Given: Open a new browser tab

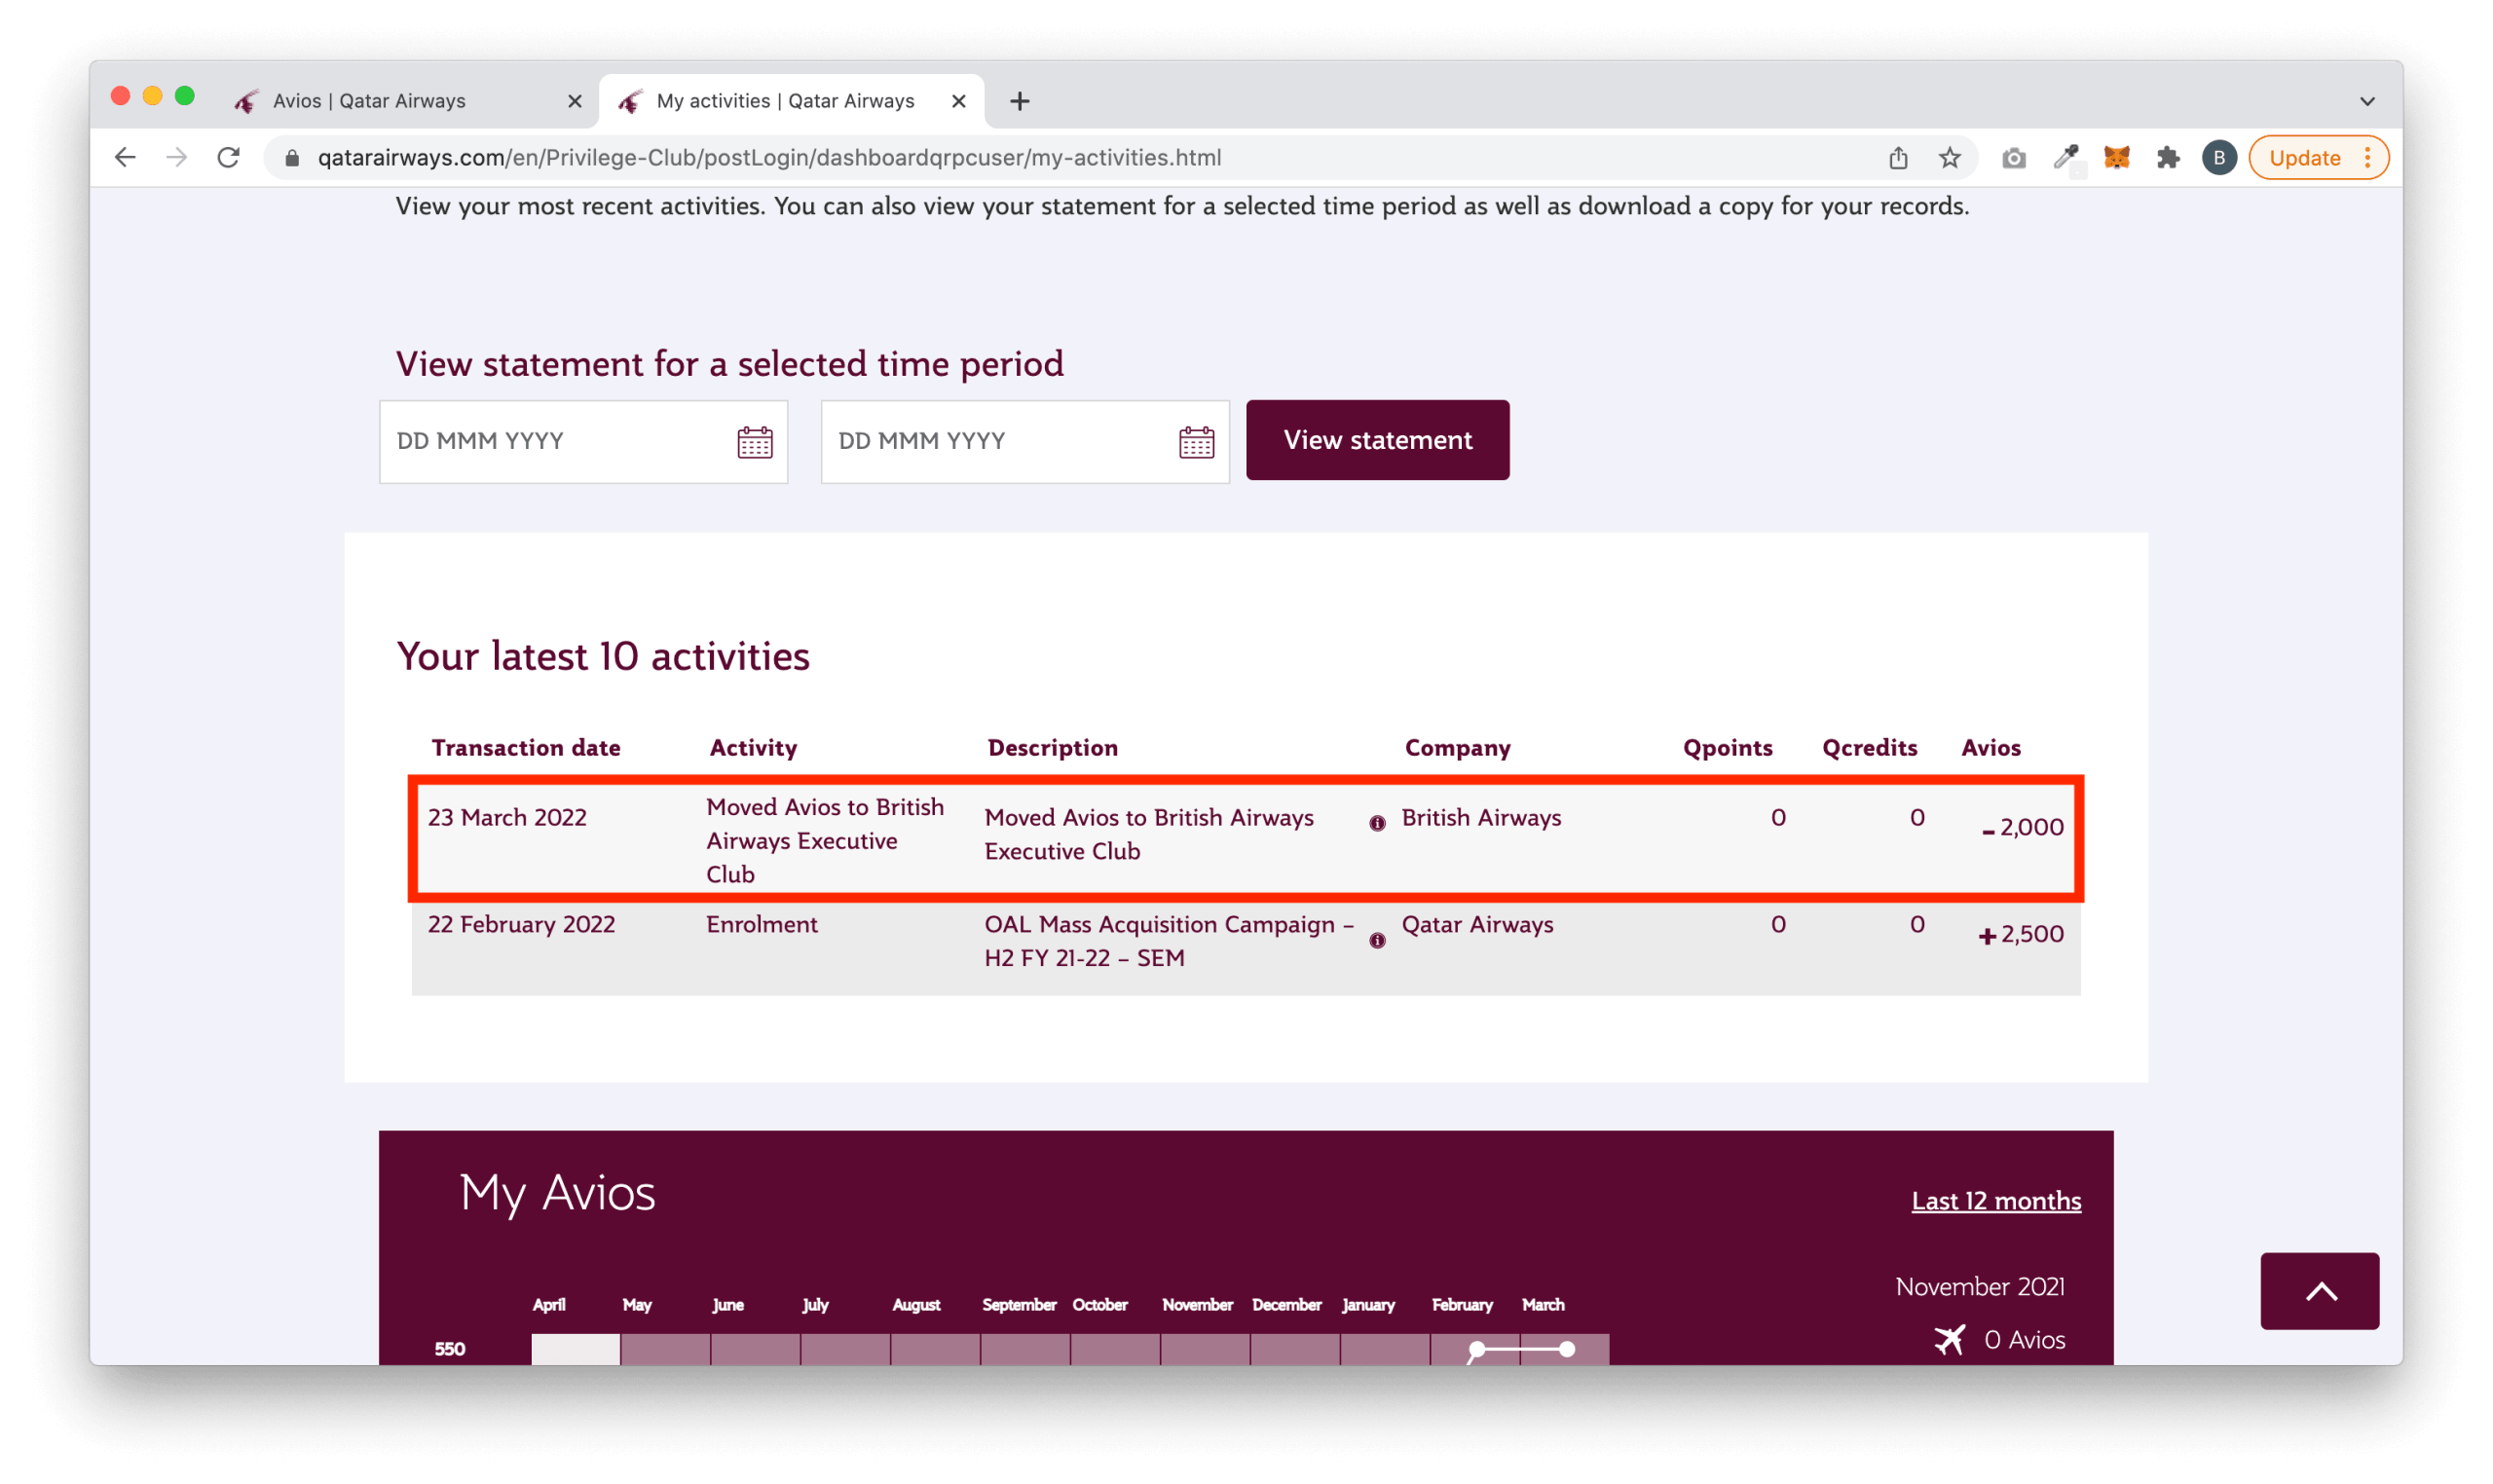Looking at the screenshot, I should pos(1019,101).
